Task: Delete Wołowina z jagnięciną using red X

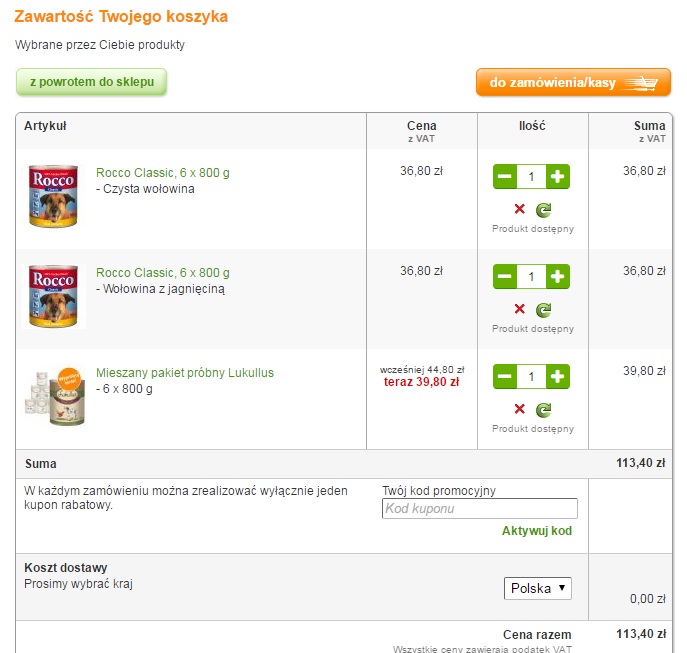Action: 520,309
